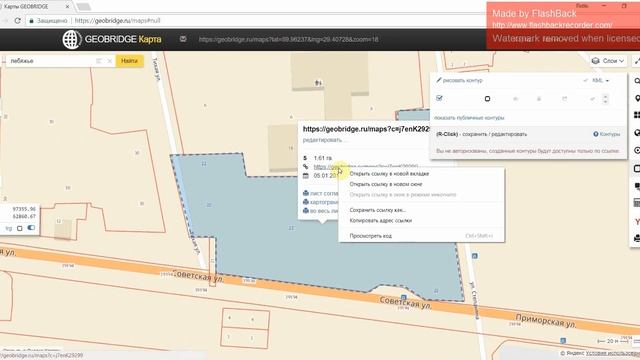Viewport: 640px width, 360px height.
Task: Click the 62860.67 coordinate value
Action: (24, 216)
